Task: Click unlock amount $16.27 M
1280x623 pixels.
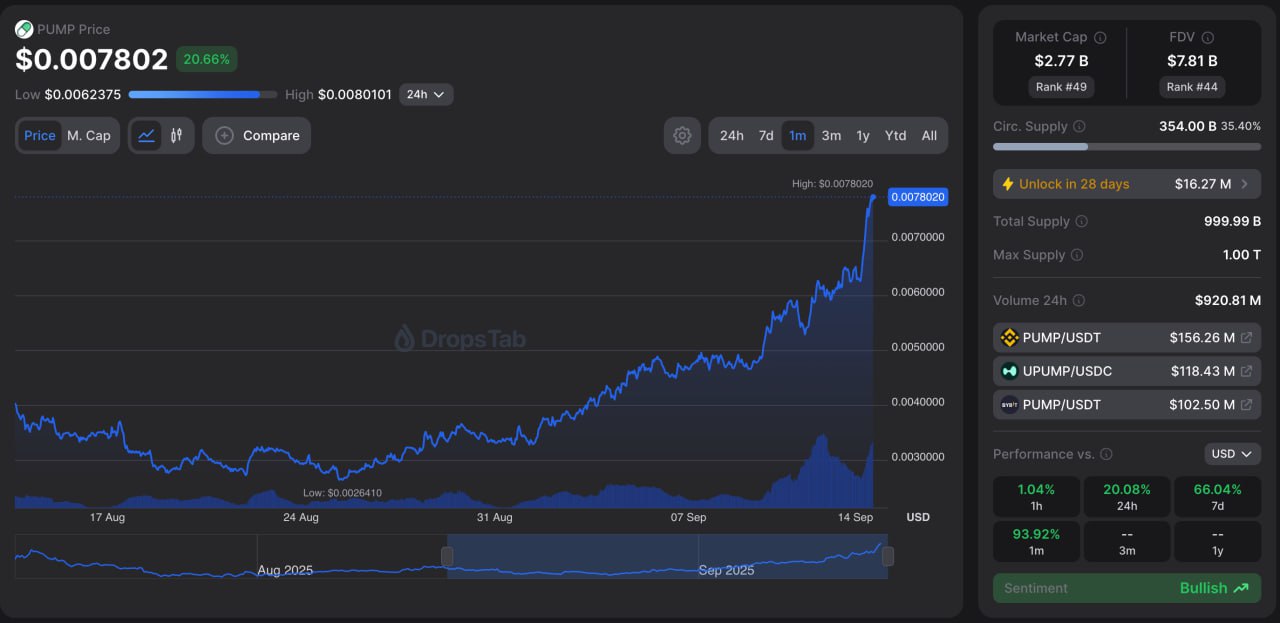Action: tap(1203, 184)
